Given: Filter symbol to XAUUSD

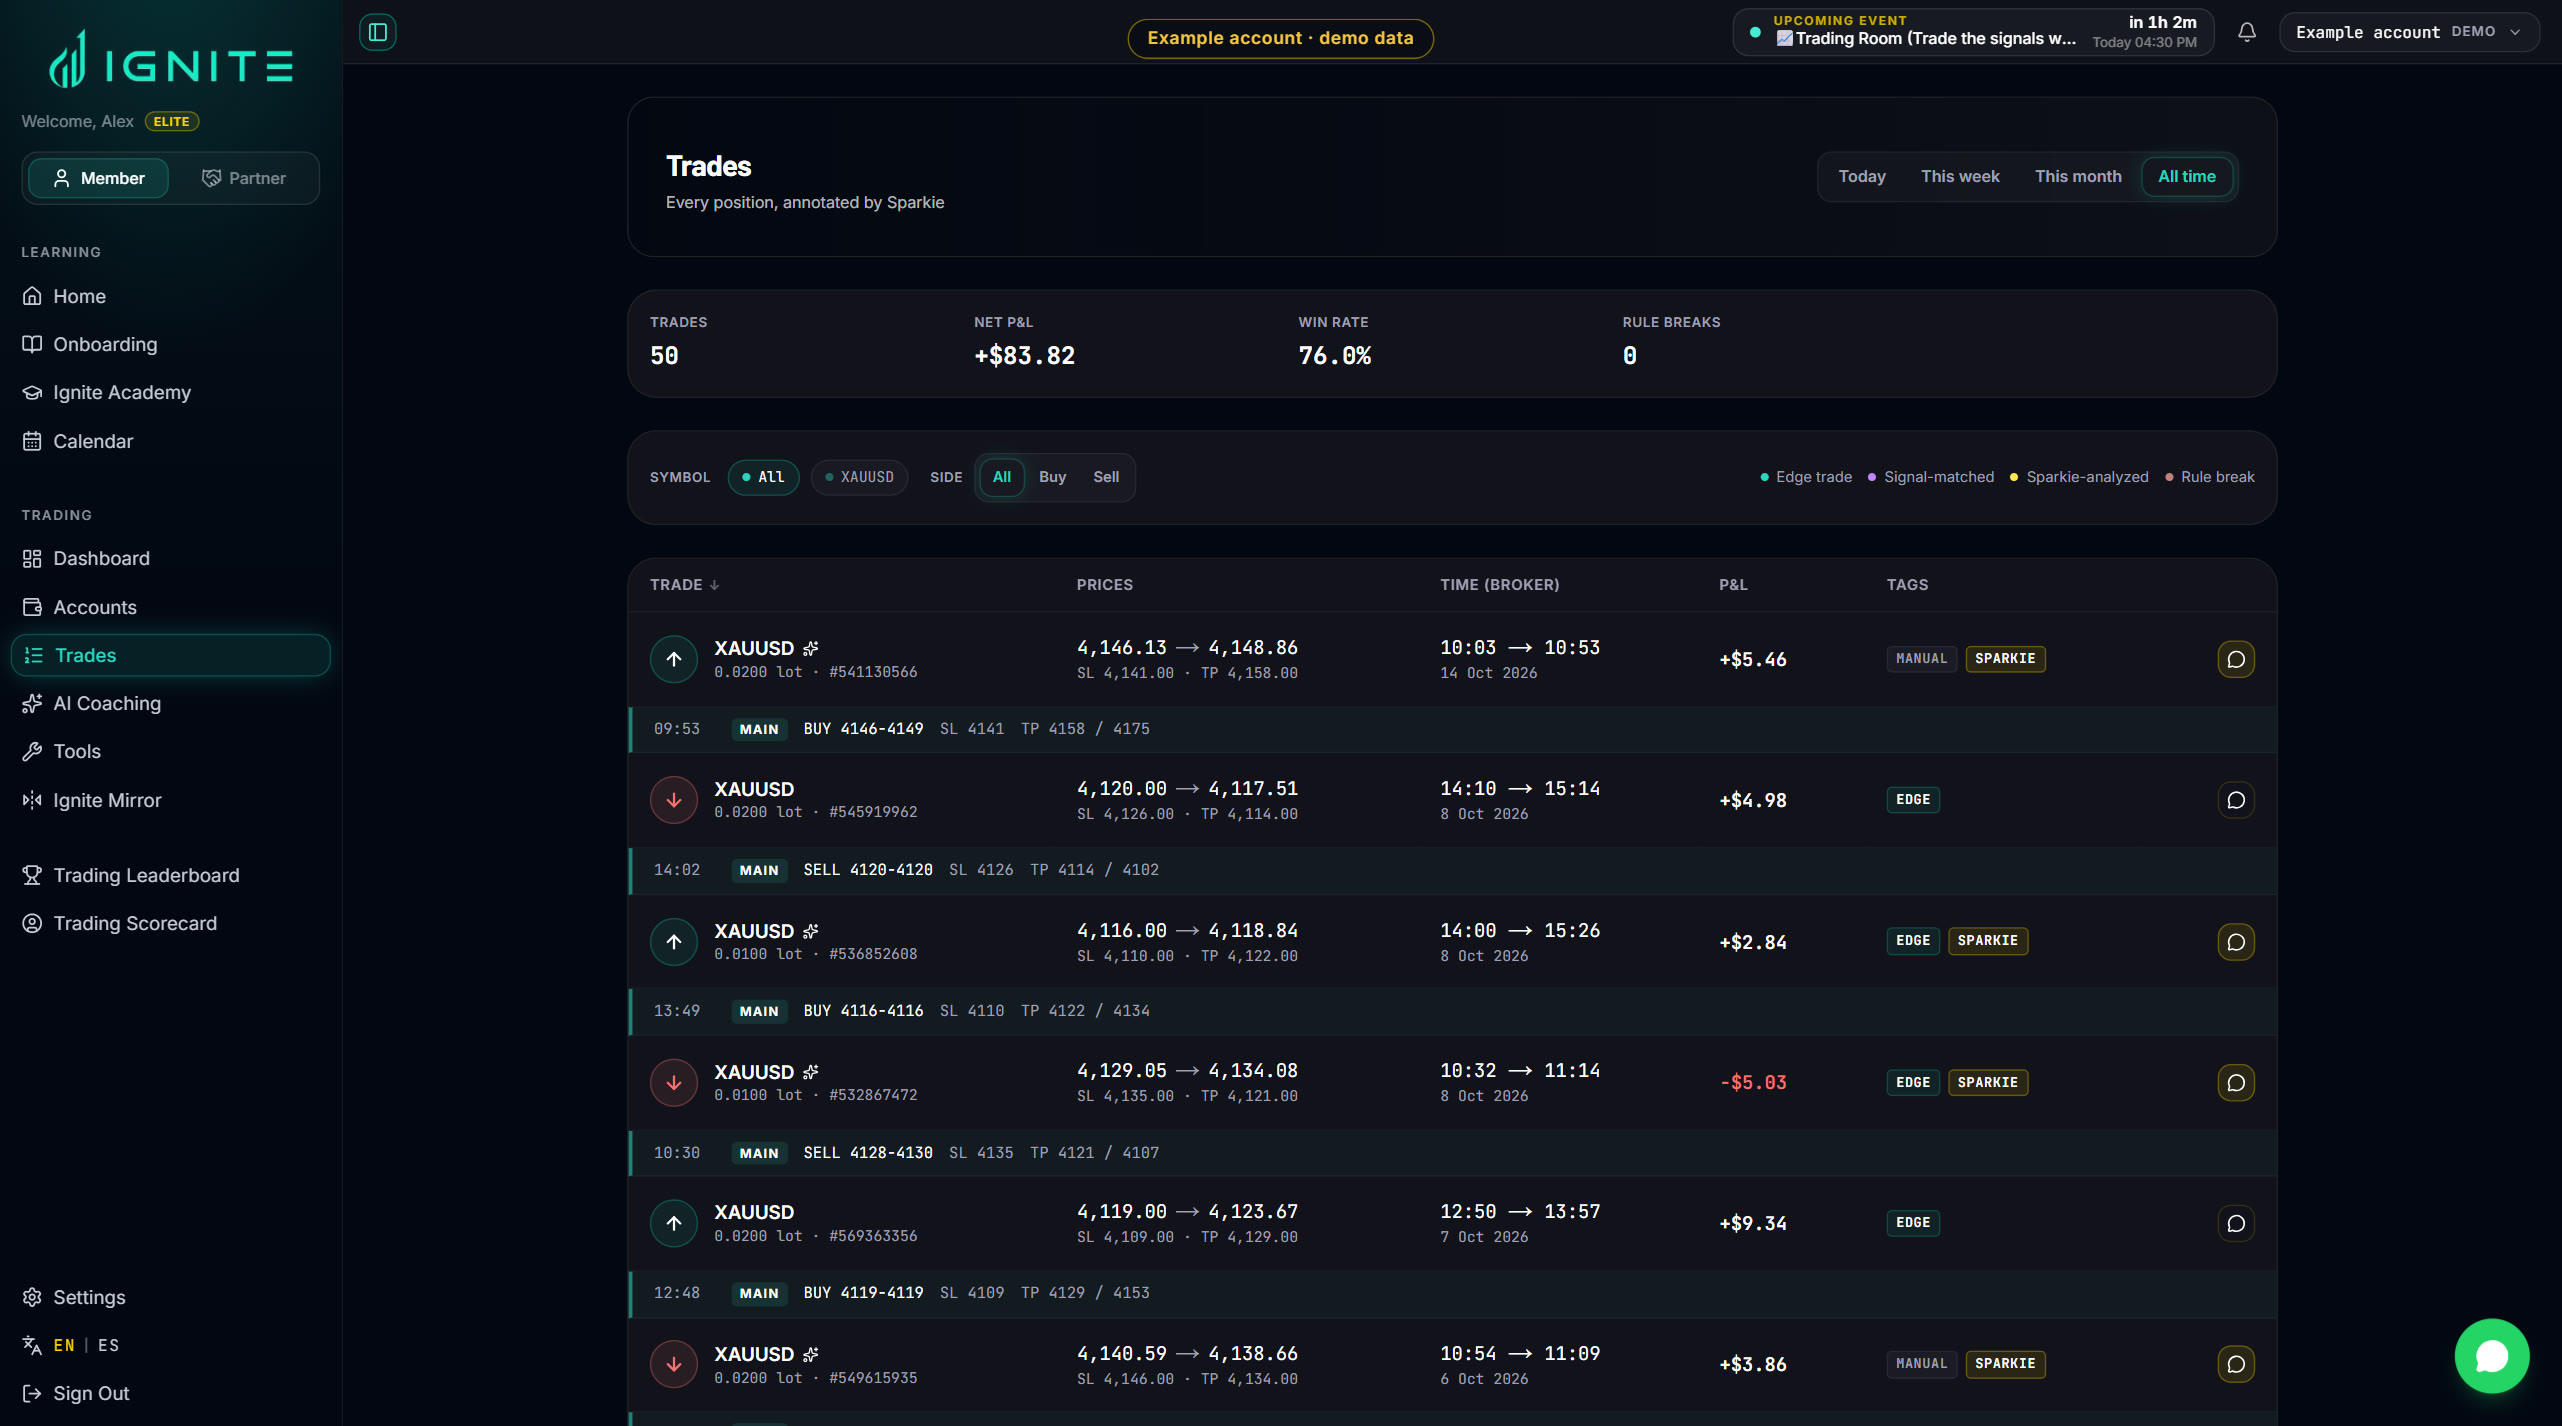Looking at the screenshot, I should coord(859,477).
